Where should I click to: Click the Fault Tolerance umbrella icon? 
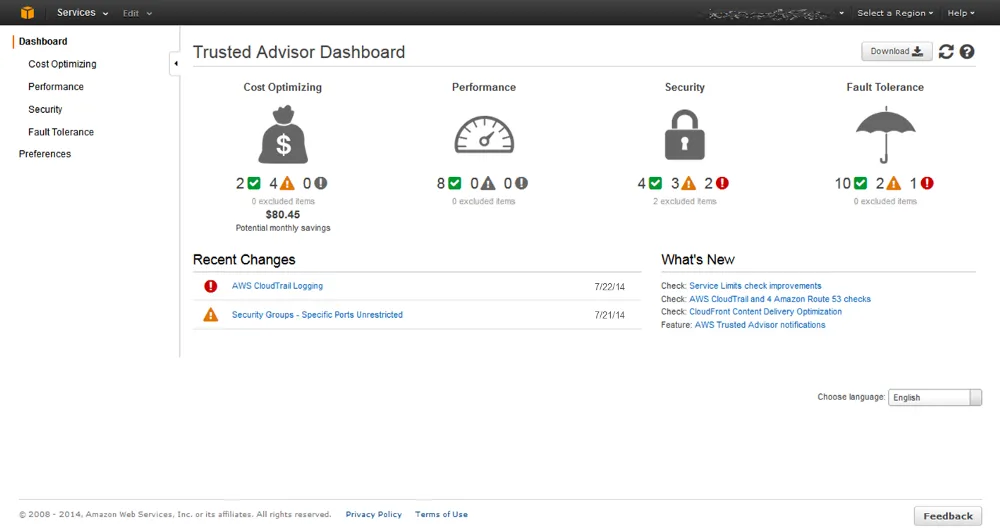pos(885,134)
